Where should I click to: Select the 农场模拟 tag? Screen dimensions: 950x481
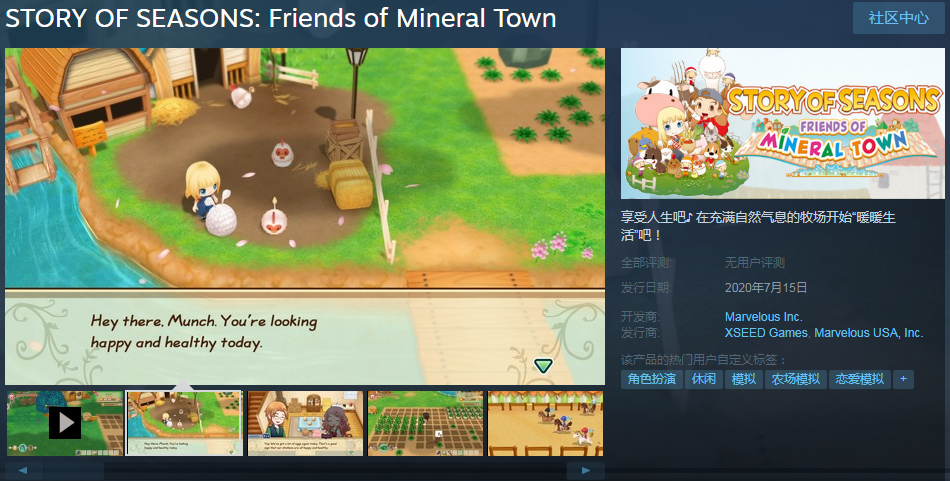[796, 379]
